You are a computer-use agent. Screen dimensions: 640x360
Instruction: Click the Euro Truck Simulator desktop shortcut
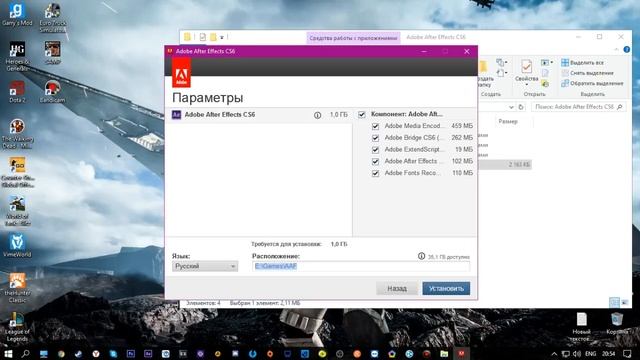click(53, 18)
